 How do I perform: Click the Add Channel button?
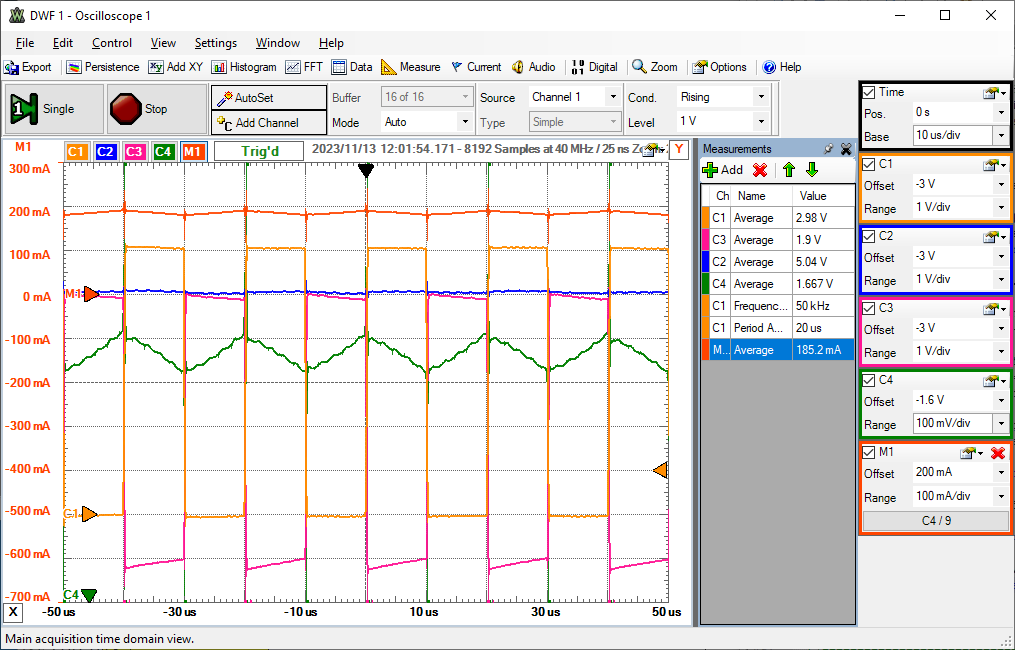268,123
